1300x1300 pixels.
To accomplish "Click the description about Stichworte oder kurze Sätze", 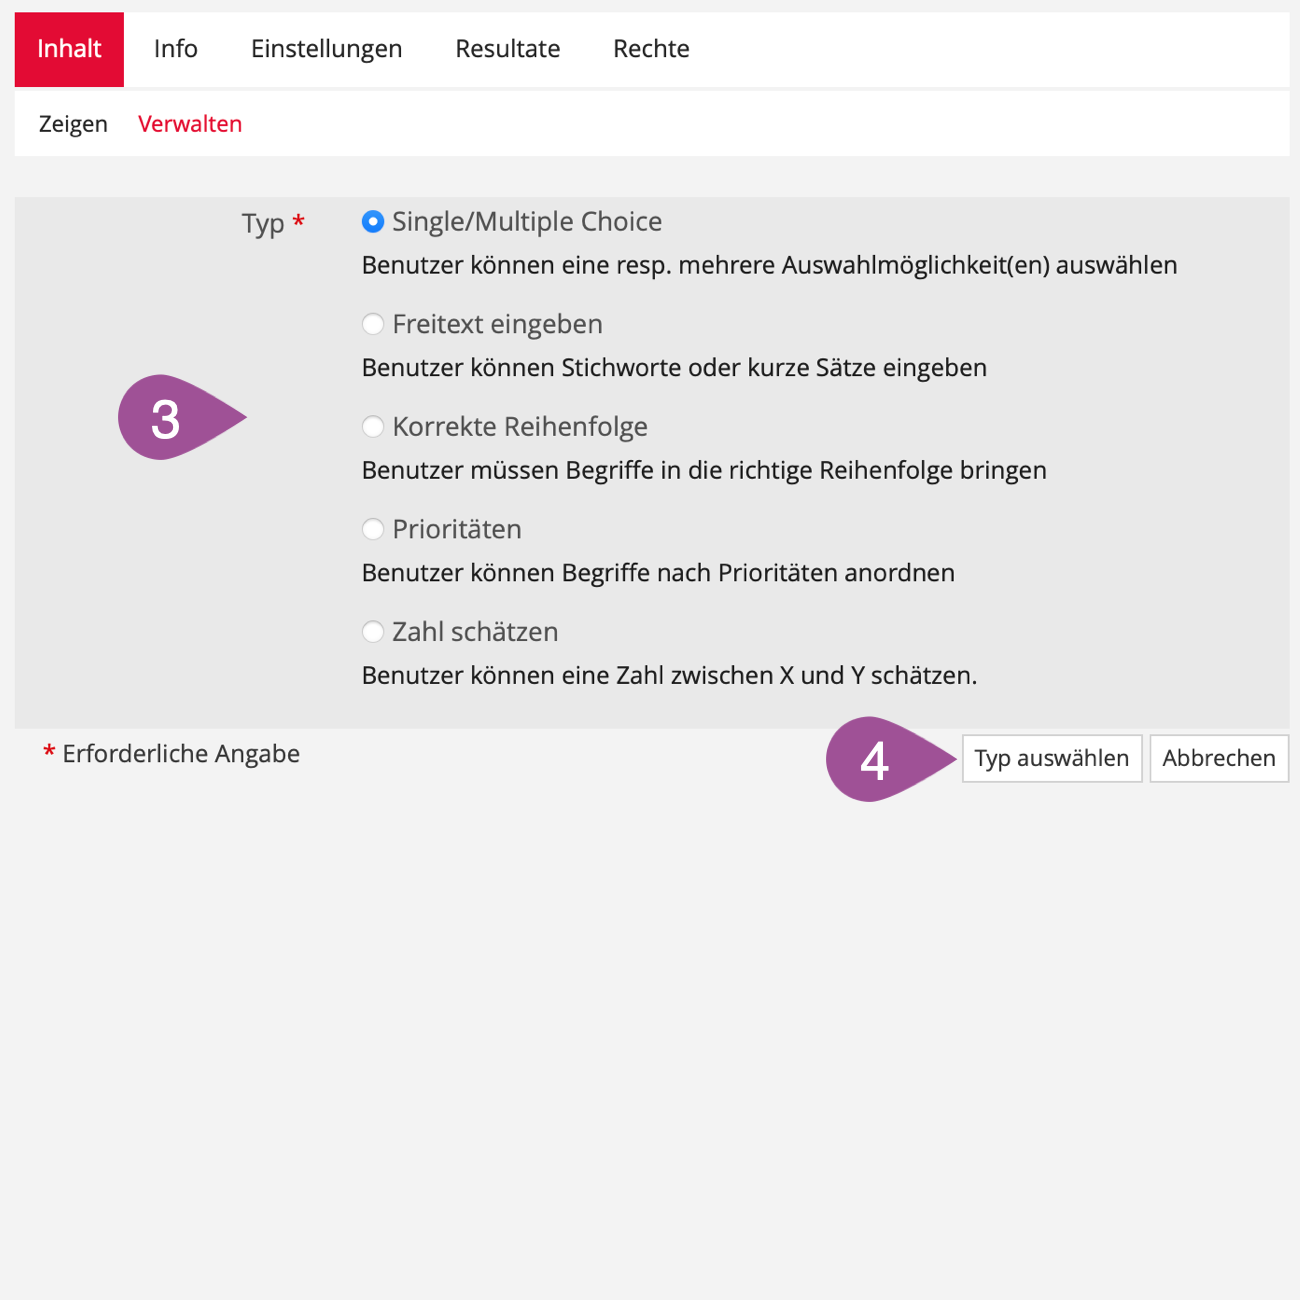I will 674,368.
